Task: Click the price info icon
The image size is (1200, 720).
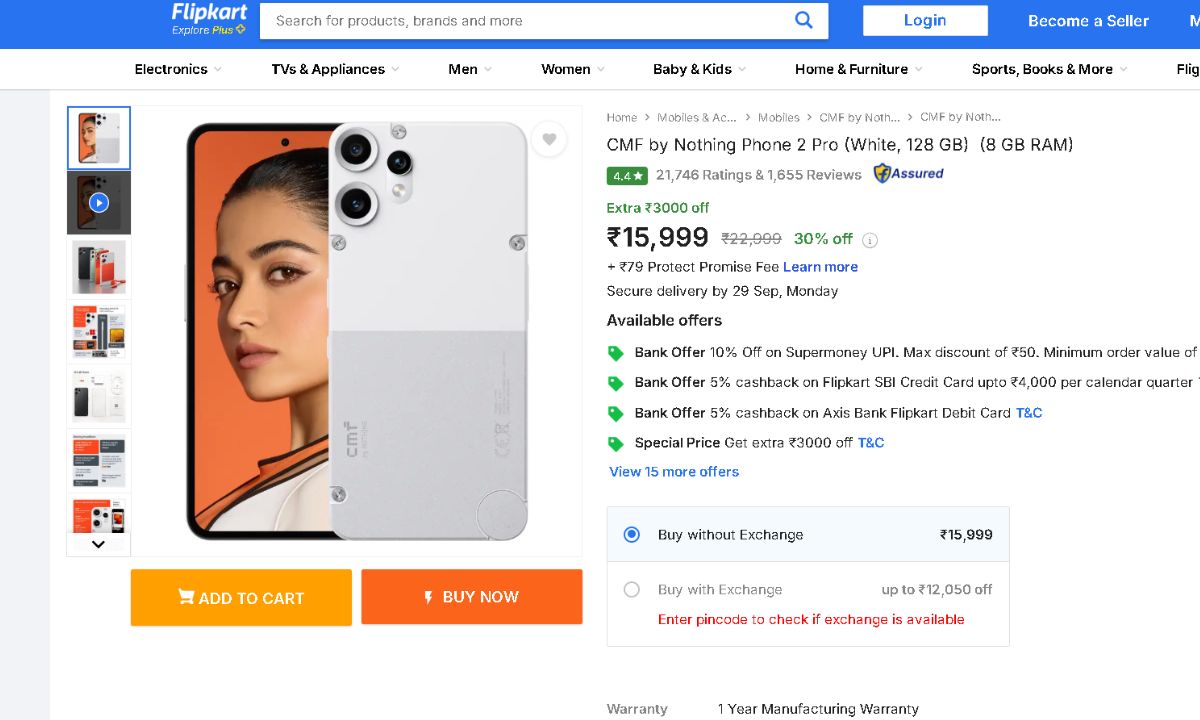Action: 870,240
